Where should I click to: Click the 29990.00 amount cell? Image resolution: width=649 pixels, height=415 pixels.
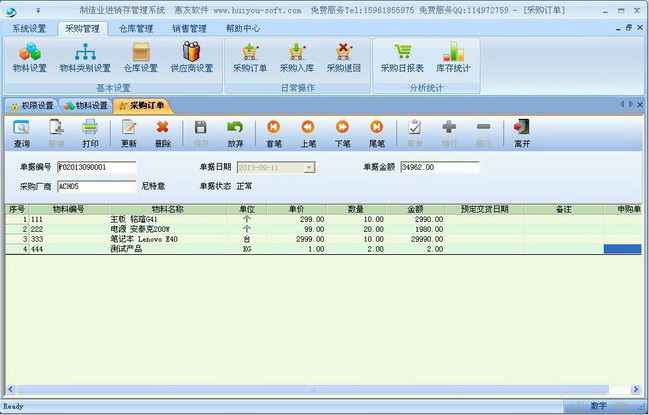click(415, 239)
